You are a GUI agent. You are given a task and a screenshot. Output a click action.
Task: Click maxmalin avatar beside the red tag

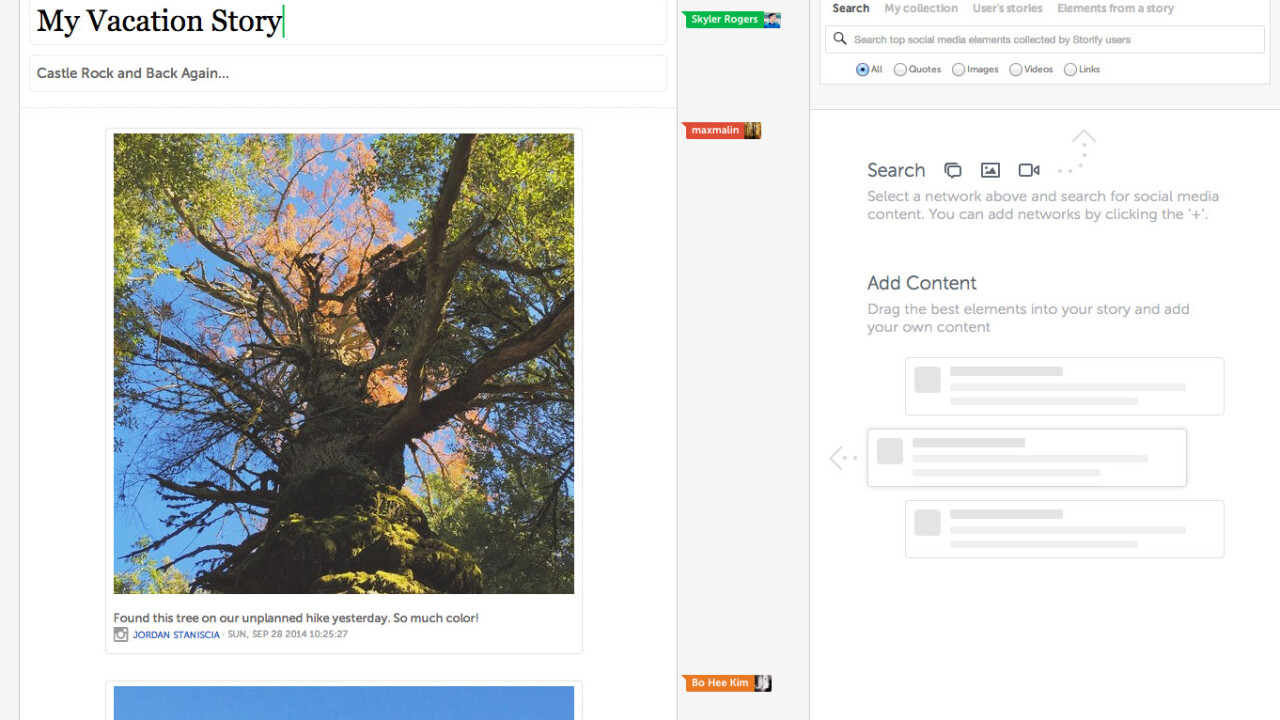click(x=752, y=130)
